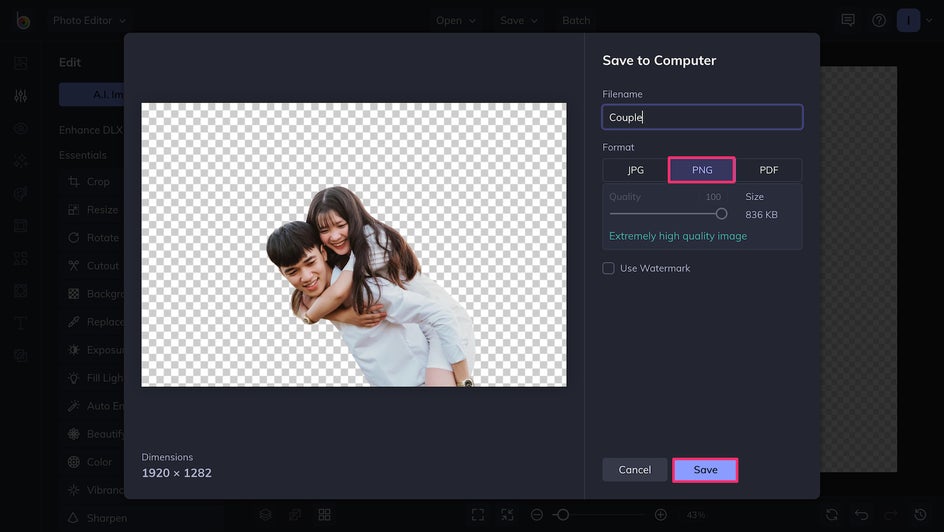Open the Save dropdown in top bar

(518, 20)
